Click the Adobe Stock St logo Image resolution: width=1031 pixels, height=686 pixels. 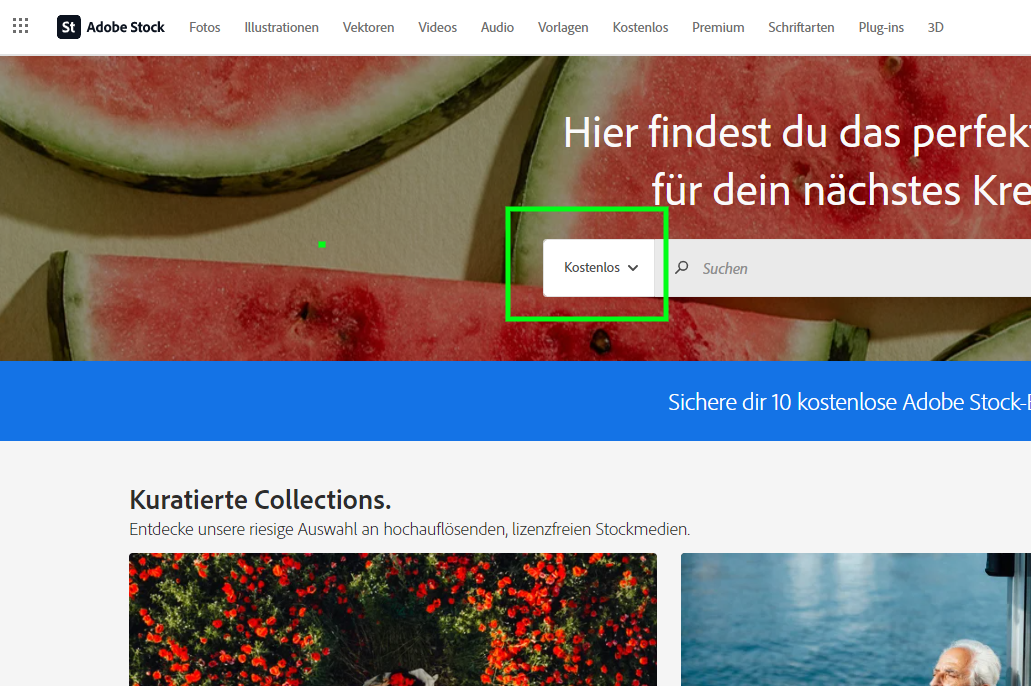[x=69, y=27]
